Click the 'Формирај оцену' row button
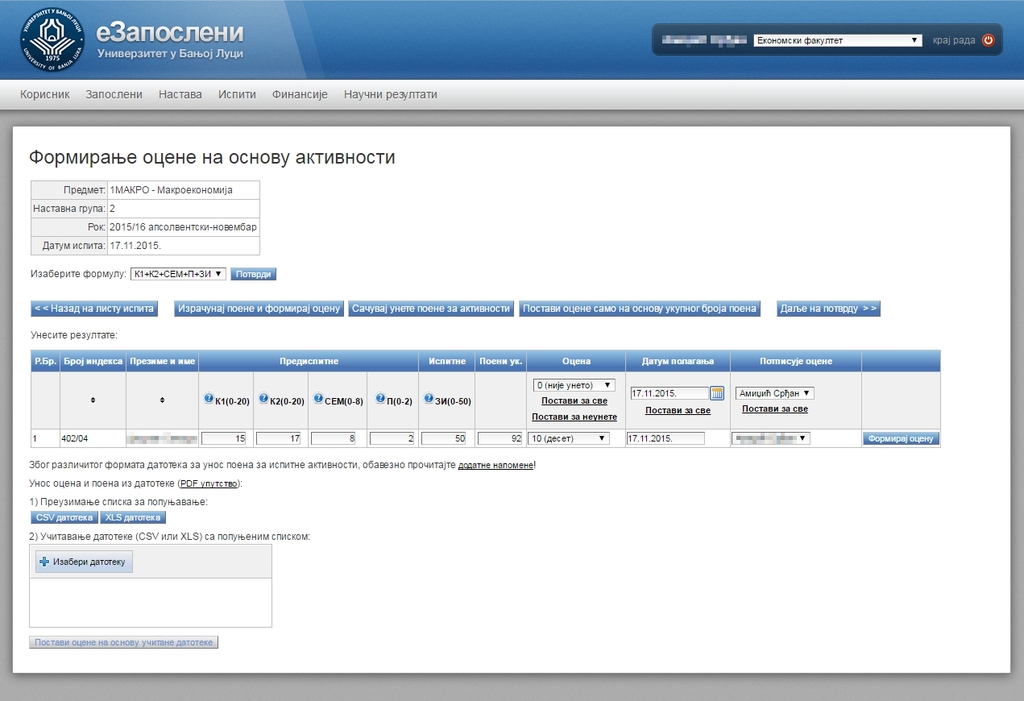Image resolution: width=1024 pixels, height=701 pixels. (x=901, y=438)
